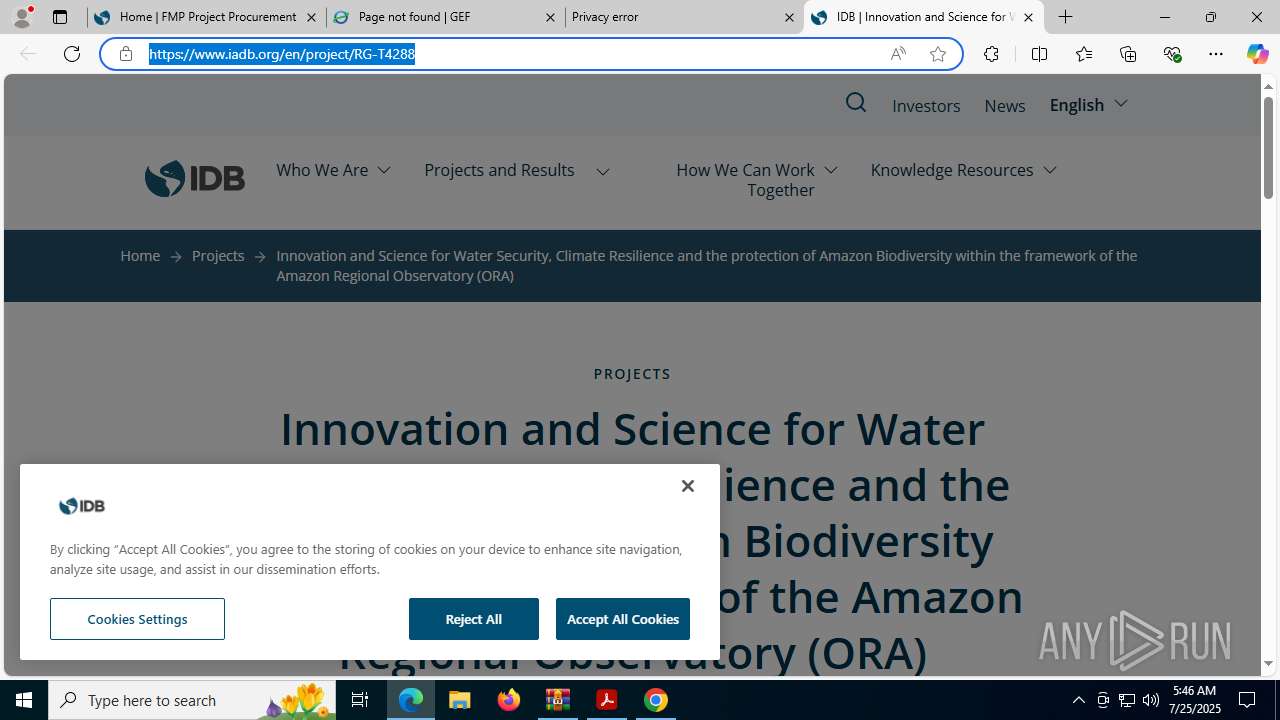Go to Home in breadcrumb
The height and width of the screenshot is (720, 1280).
140,256
